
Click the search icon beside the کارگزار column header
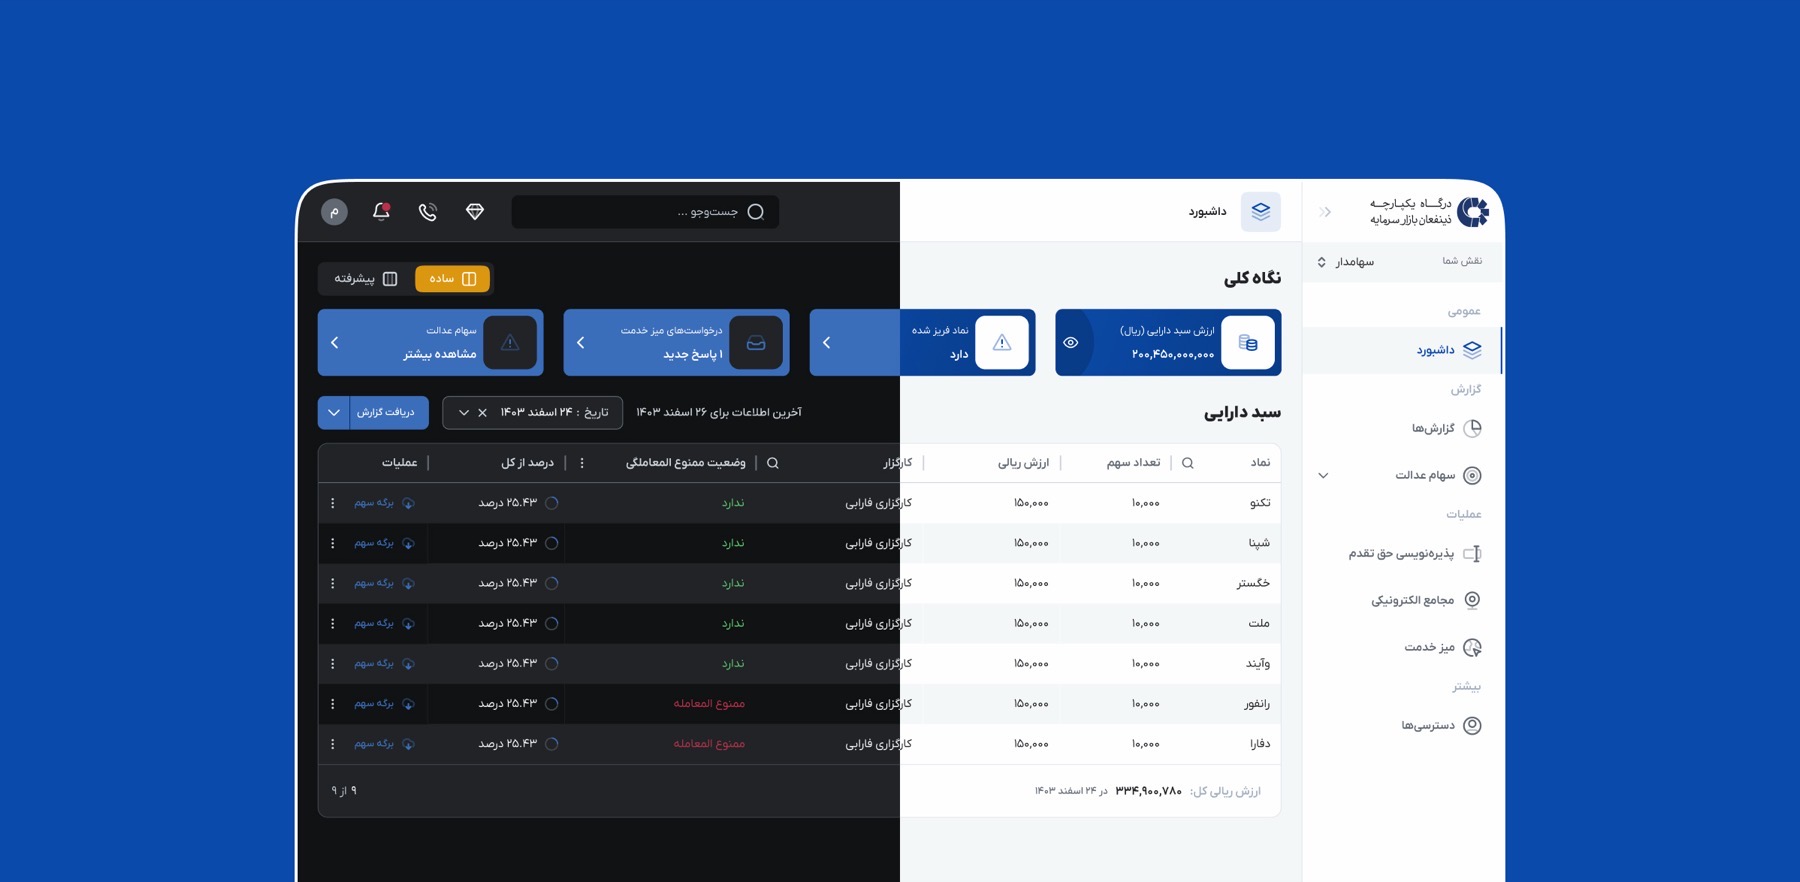[773, 463]
